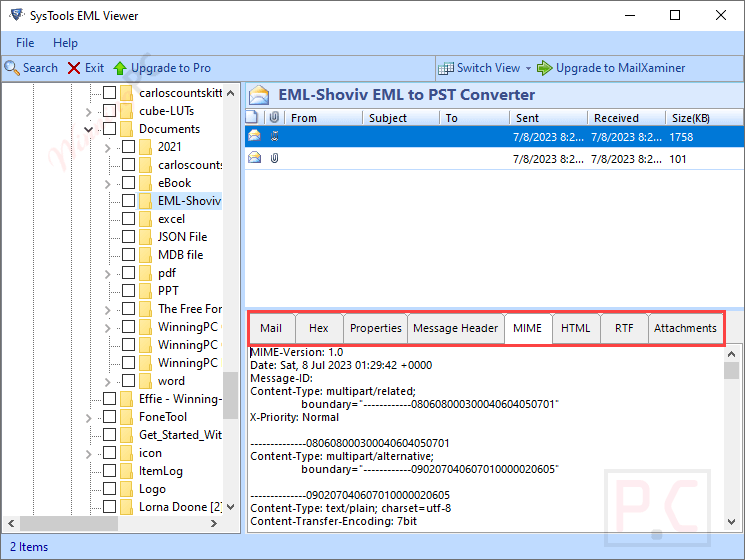The image size is (745, 560).
Task: Sort by the Size(KB) column header
Action: (x=704, y=118)
